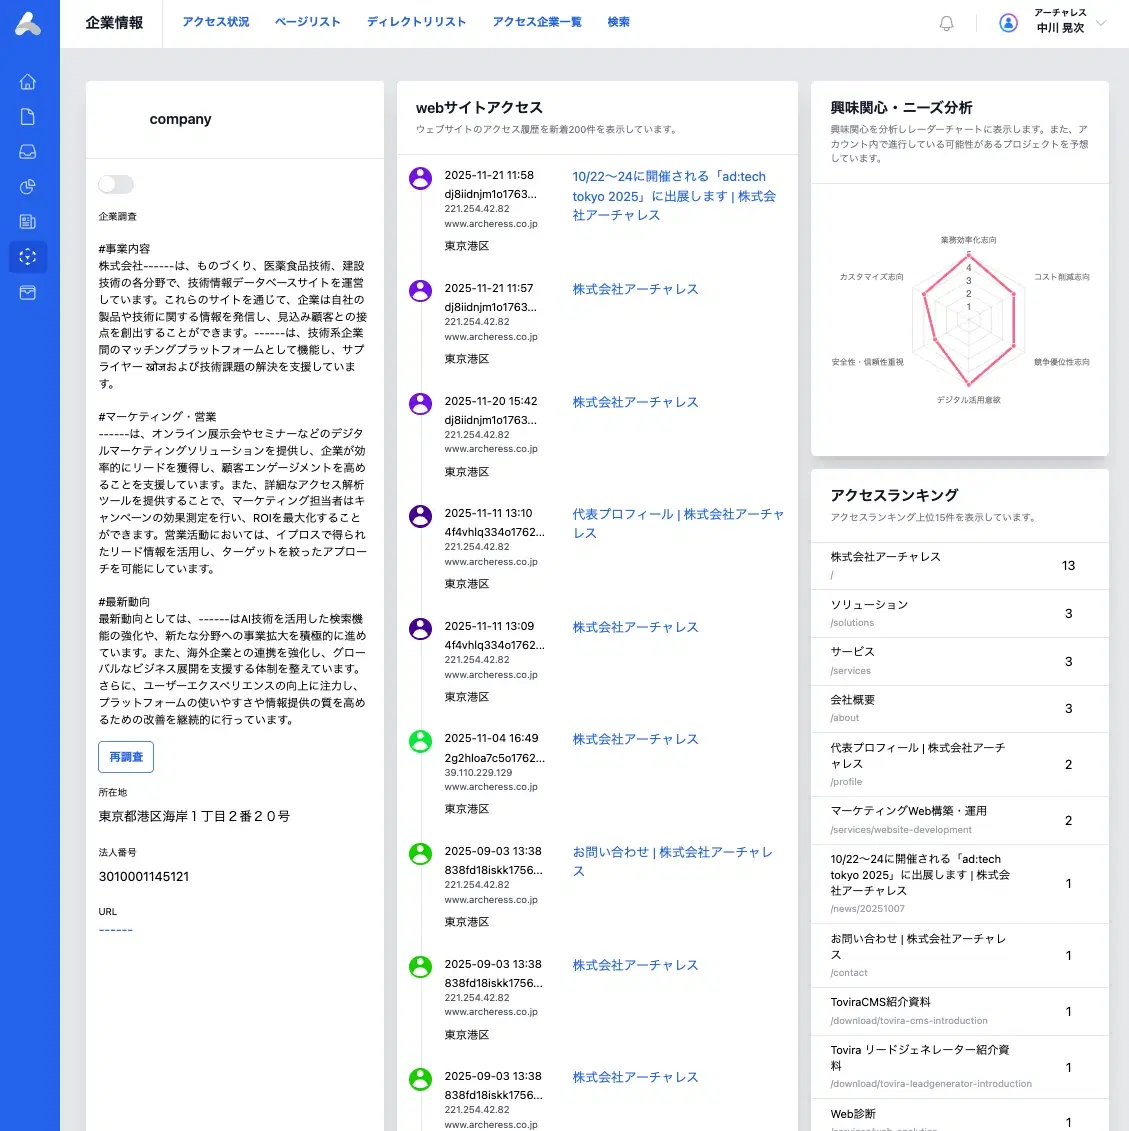Open notifications with the bell icon
The width and height of the screenshot is (1129, 1131).
pos(946,23)
